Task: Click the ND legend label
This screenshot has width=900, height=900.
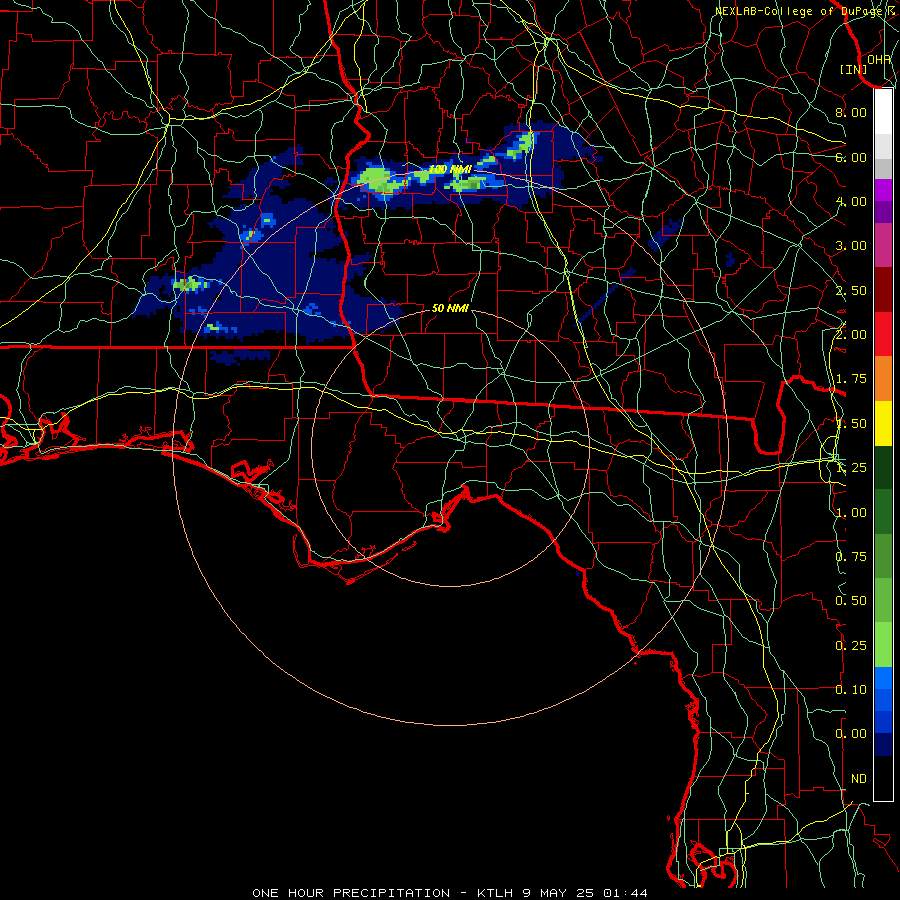Action: pos(859,779)
